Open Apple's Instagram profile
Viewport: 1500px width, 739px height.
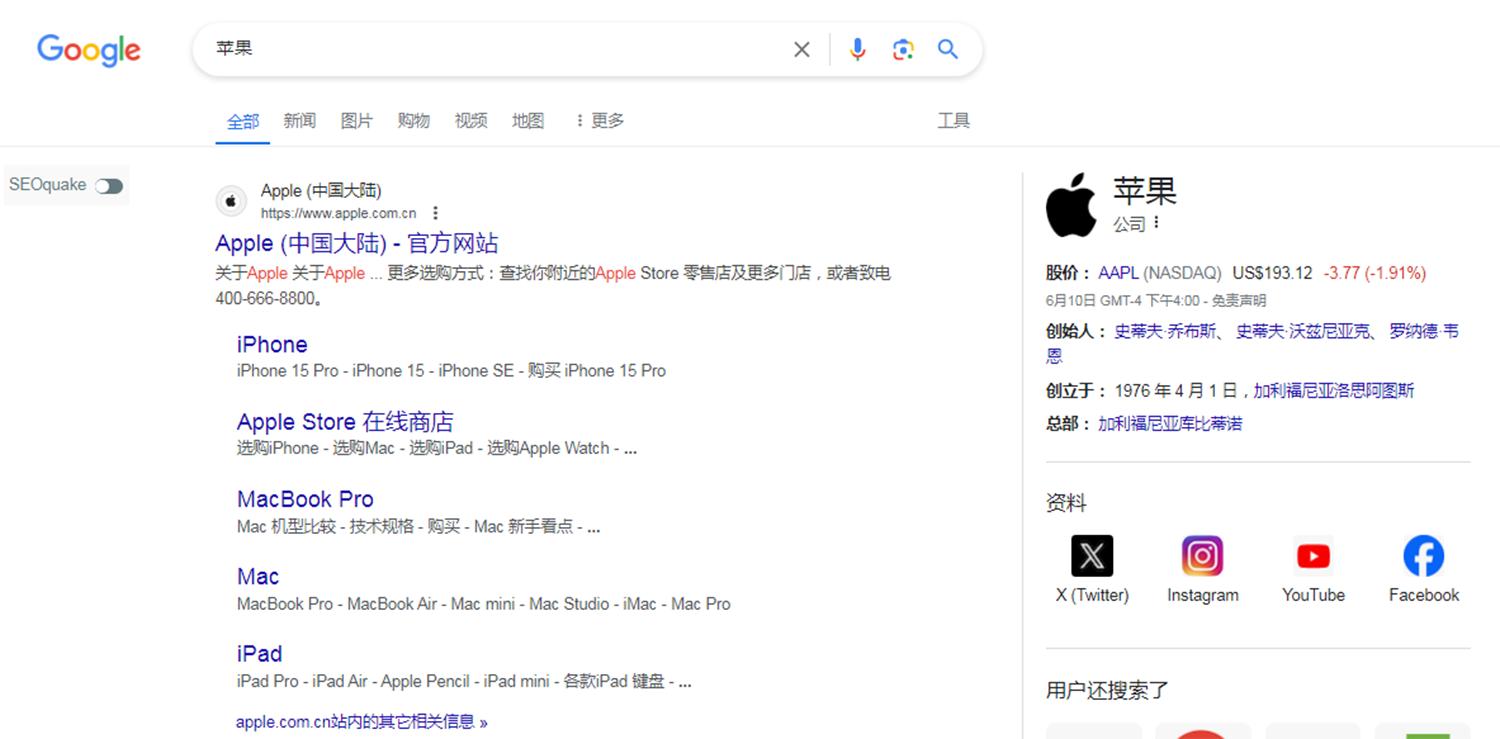coord(1202,556)
